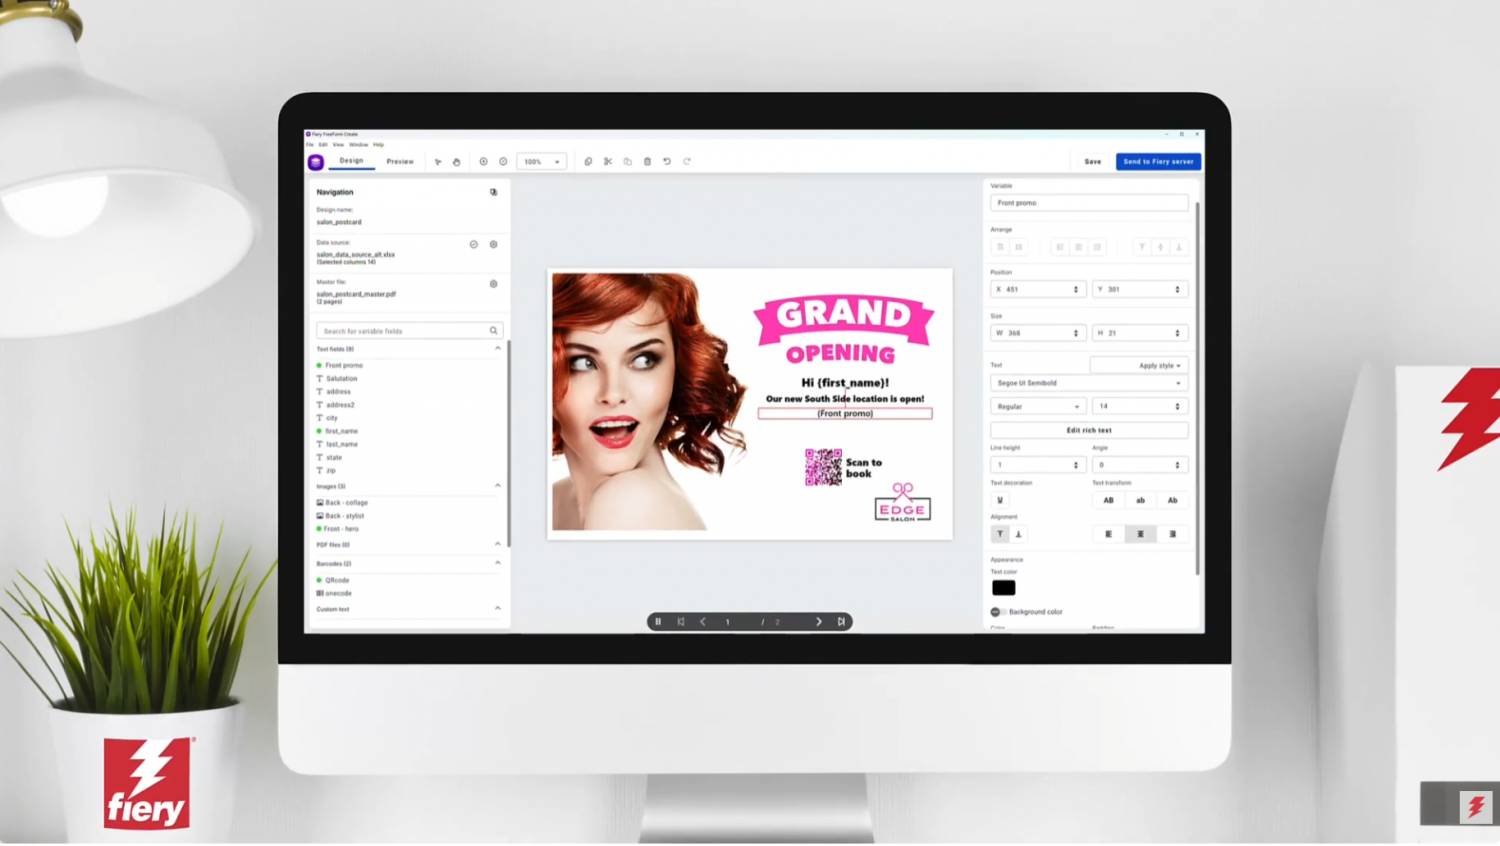1500x846 pixels.
Task: Jump to the last page
Action: [841, 622]
